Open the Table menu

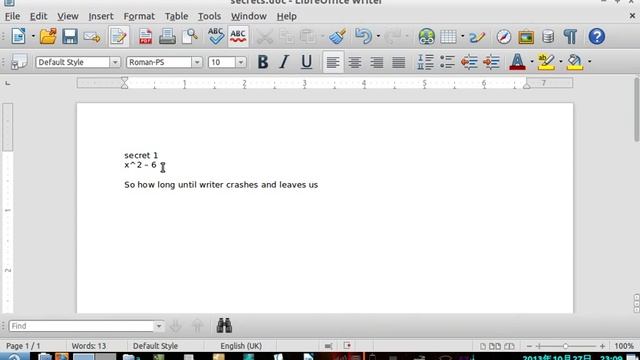click(x=176, y=16)
